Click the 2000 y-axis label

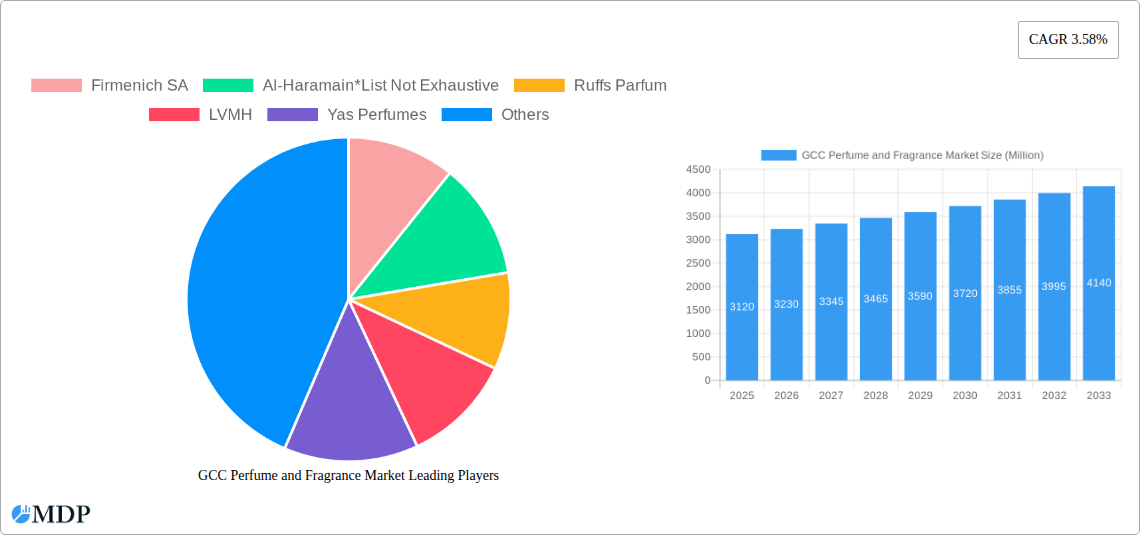[698, 286]
